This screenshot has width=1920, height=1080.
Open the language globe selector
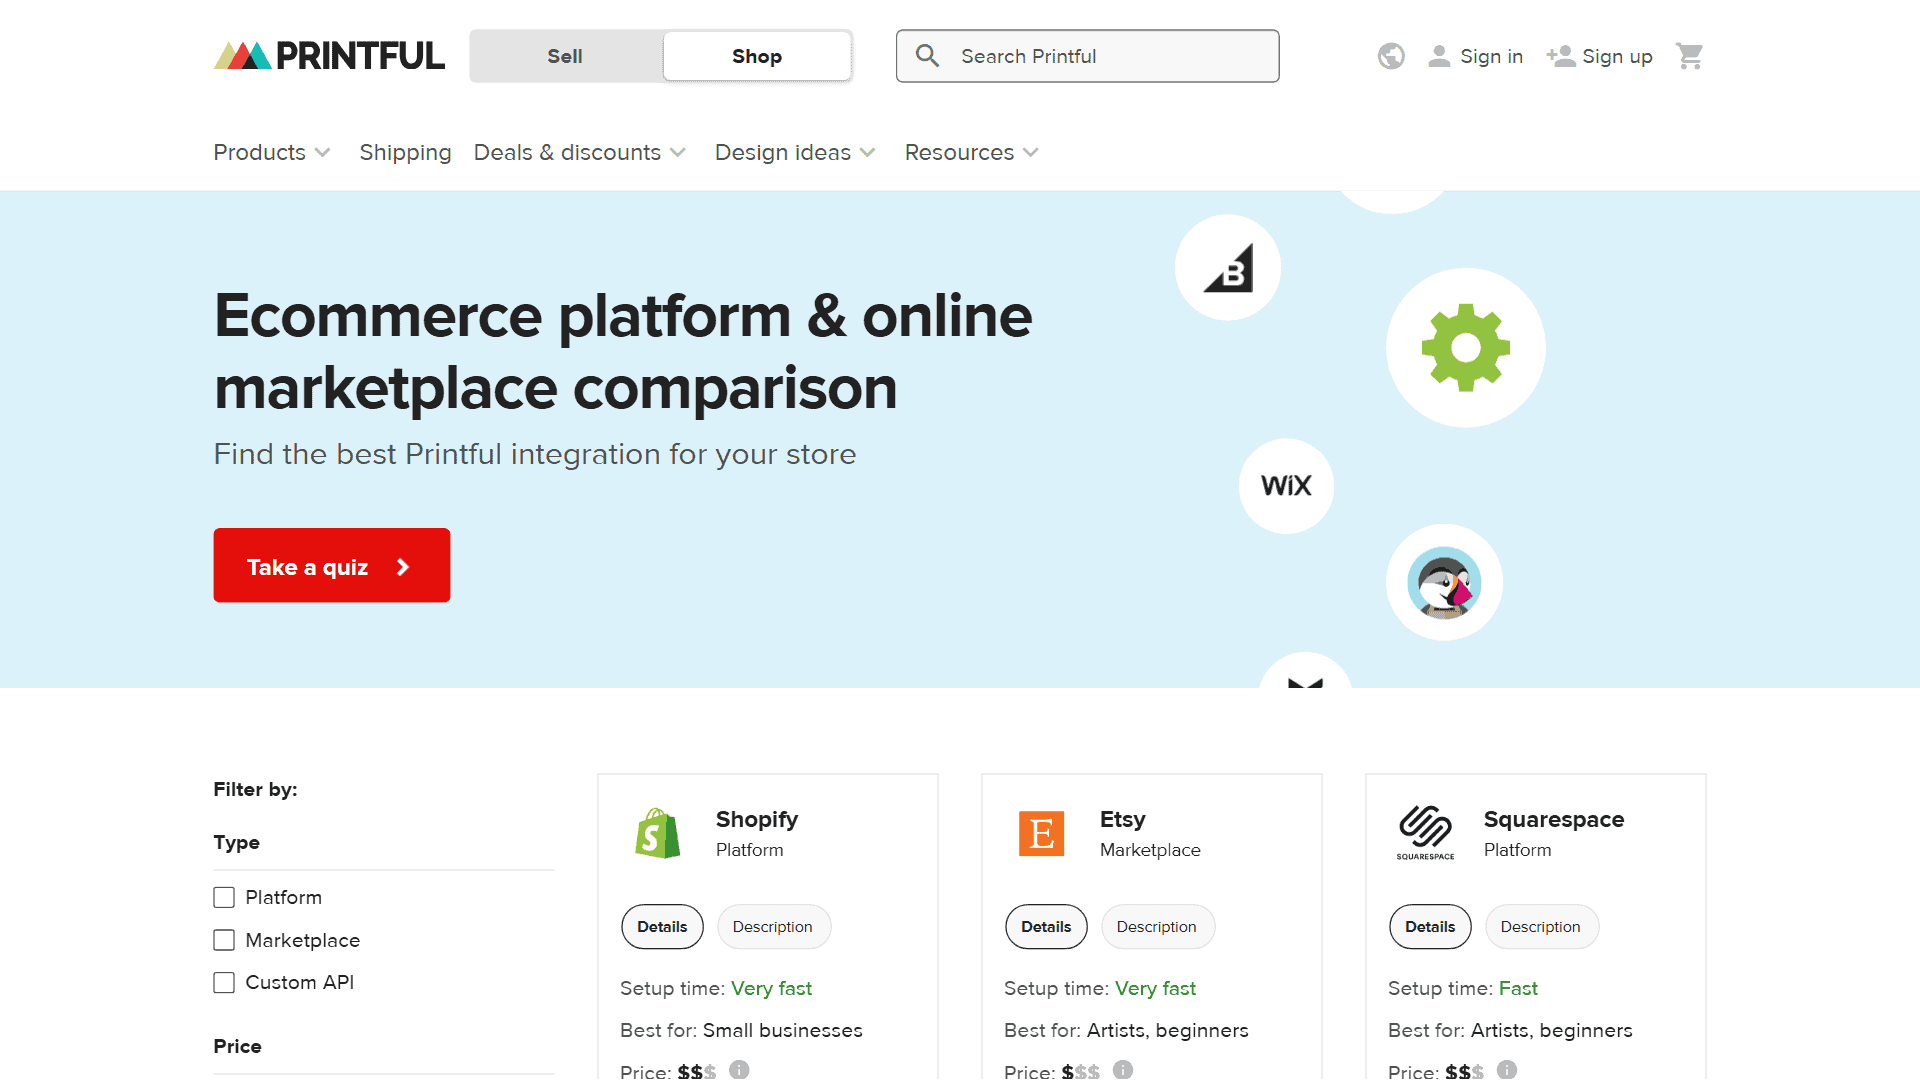(1391, 56)
